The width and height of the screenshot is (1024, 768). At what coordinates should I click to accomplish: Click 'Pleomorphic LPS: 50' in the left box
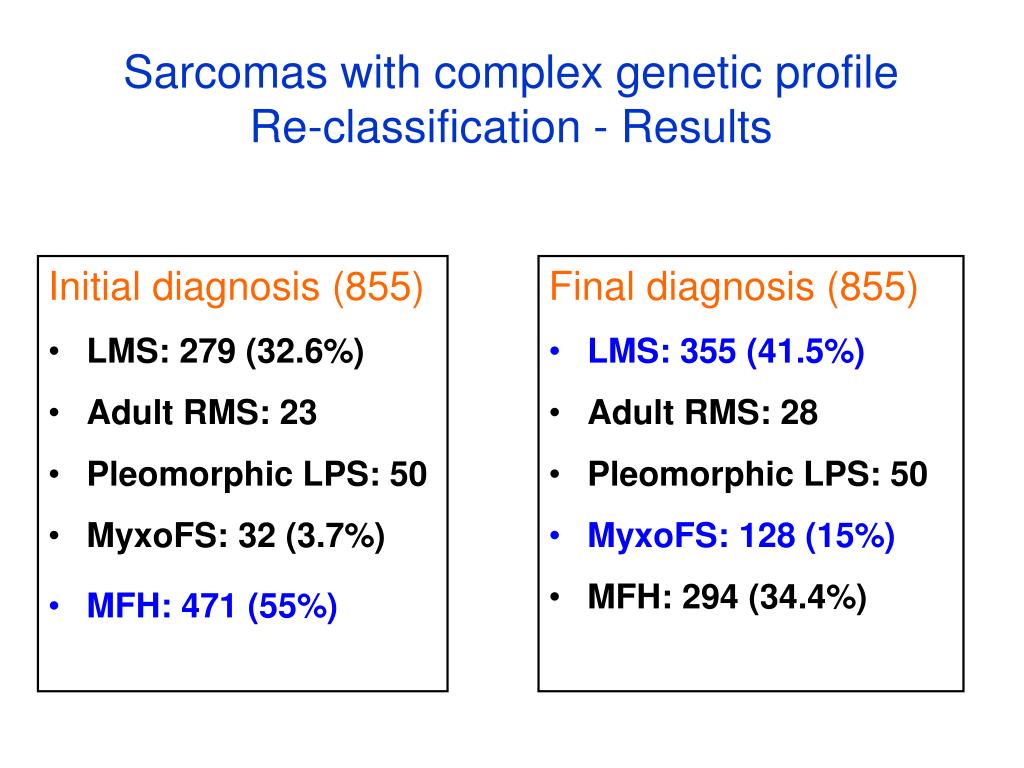(257, 475)
